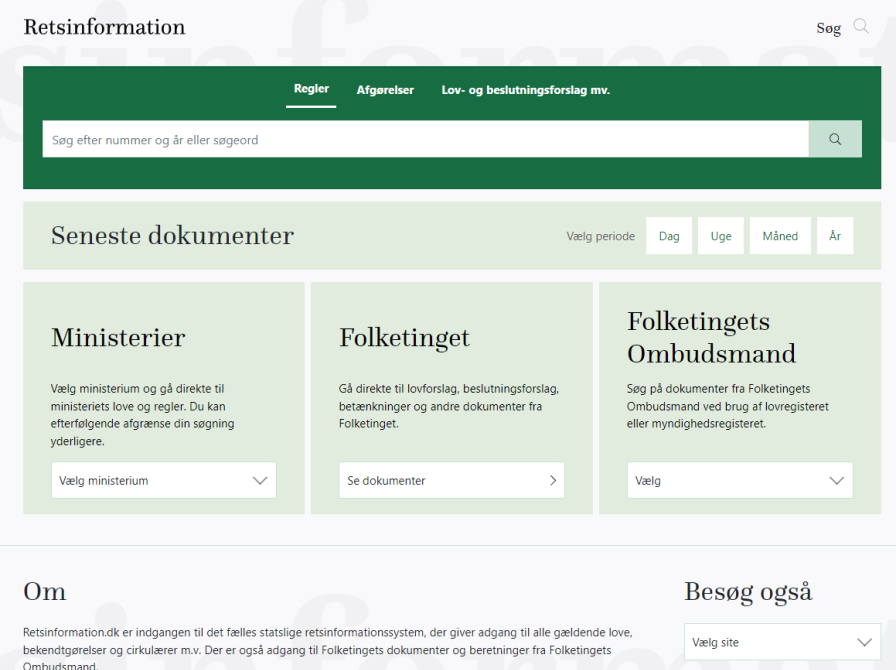Select the Dag period filter
Image resolution: width=896 pixels, height=670 pixels.
click(669, 236)
